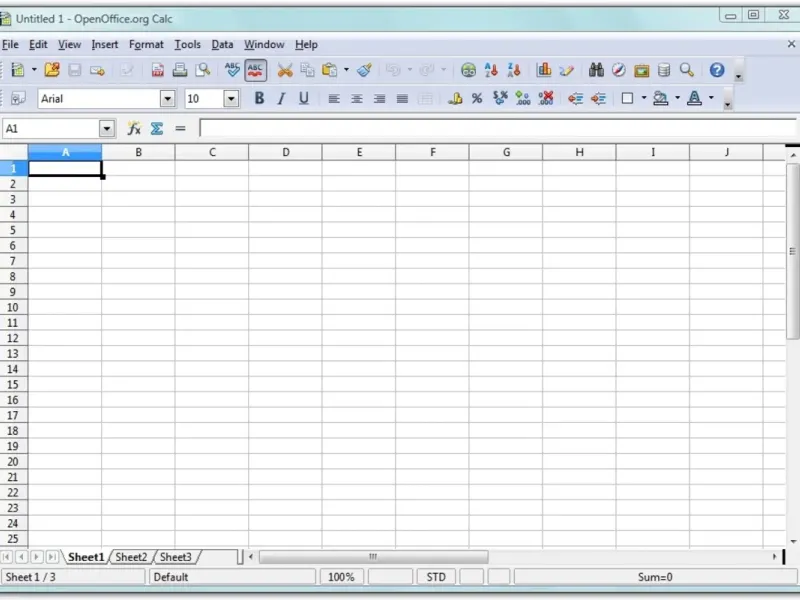This screenshot has height=600, width=800.
Task: Expand the Arial font name dropdown
Action: coord(167,99)
